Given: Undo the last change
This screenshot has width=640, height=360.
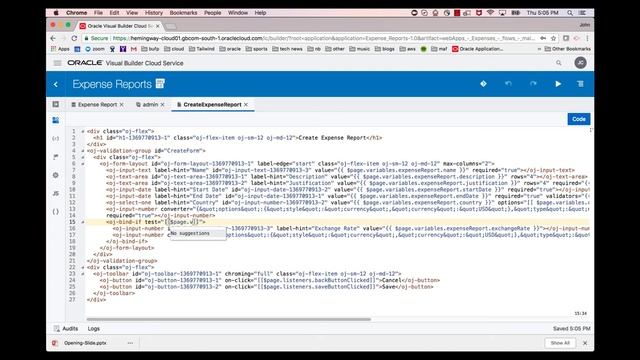Looking at the screenshot, I should click(x=508, y=84).
